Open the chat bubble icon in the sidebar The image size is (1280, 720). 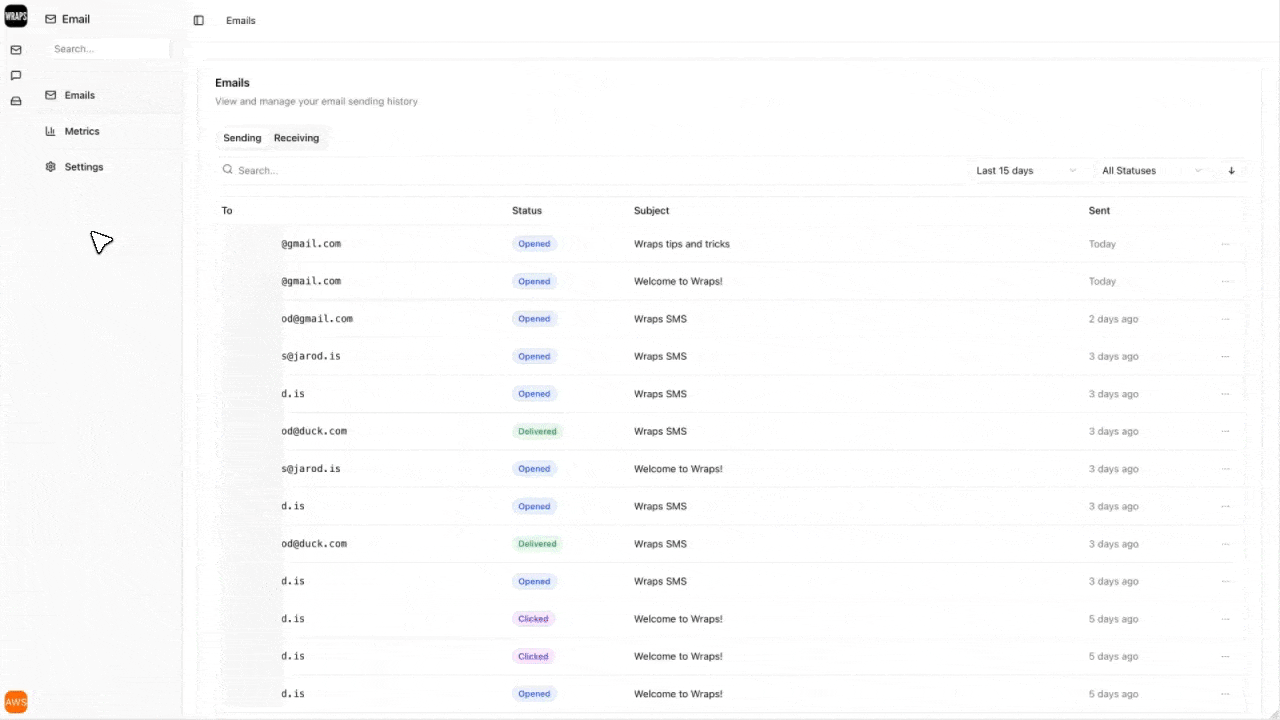click(15, 75)
